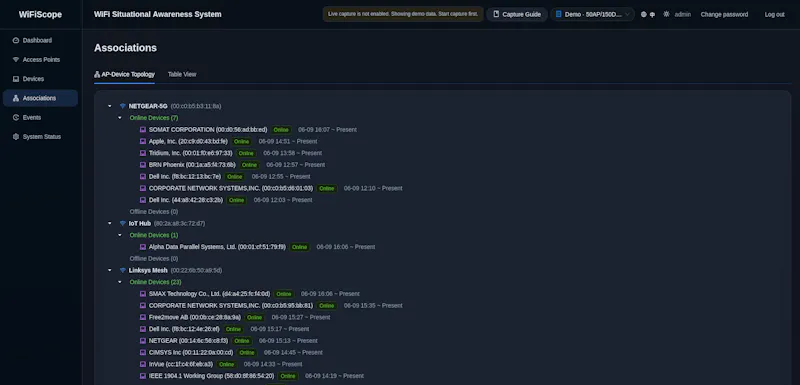Click device icon for SOMAT CORPORATION row

[143, 130]
